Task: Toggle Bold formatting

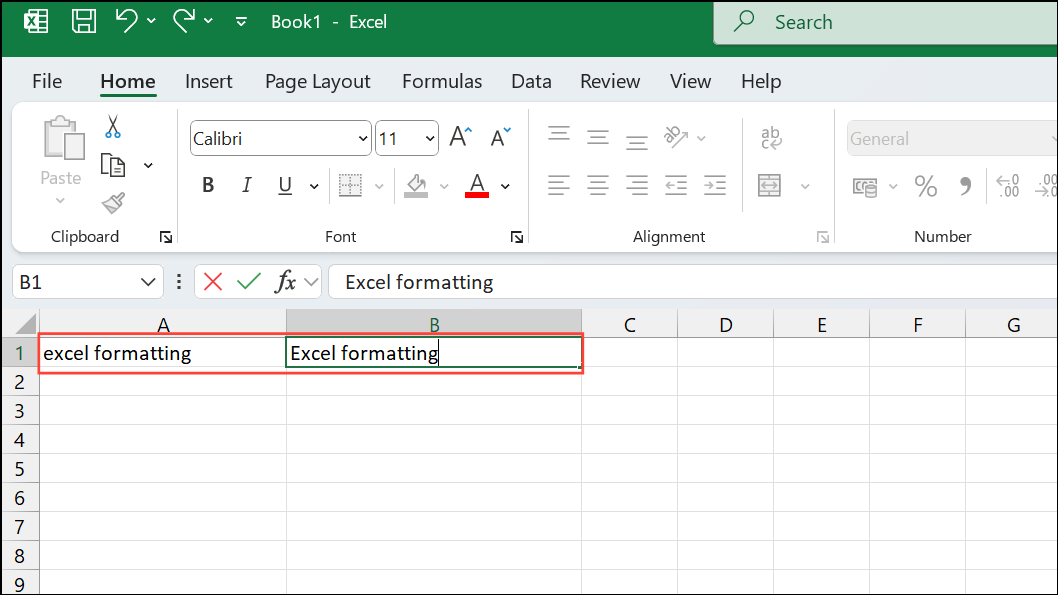Action: pyautogui.click(x=208, y=186)
